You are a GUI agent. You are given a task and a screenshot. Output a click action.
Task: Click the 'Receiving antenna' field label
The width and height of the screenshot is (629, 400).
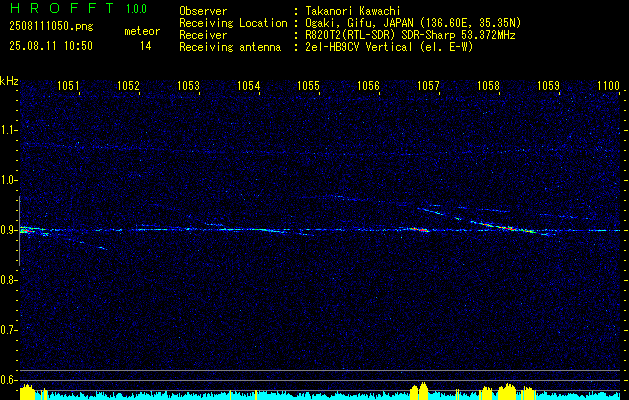click(230, 47)
